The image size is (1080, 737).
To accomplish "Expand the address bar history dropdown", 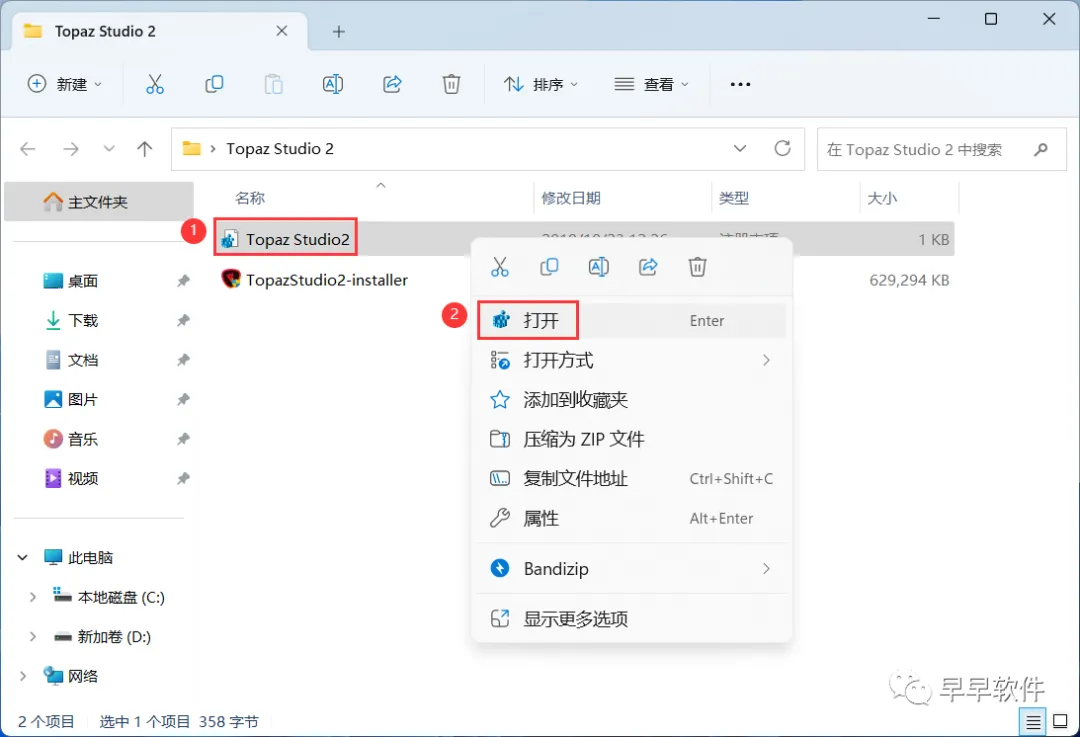I will coord(740,148).
